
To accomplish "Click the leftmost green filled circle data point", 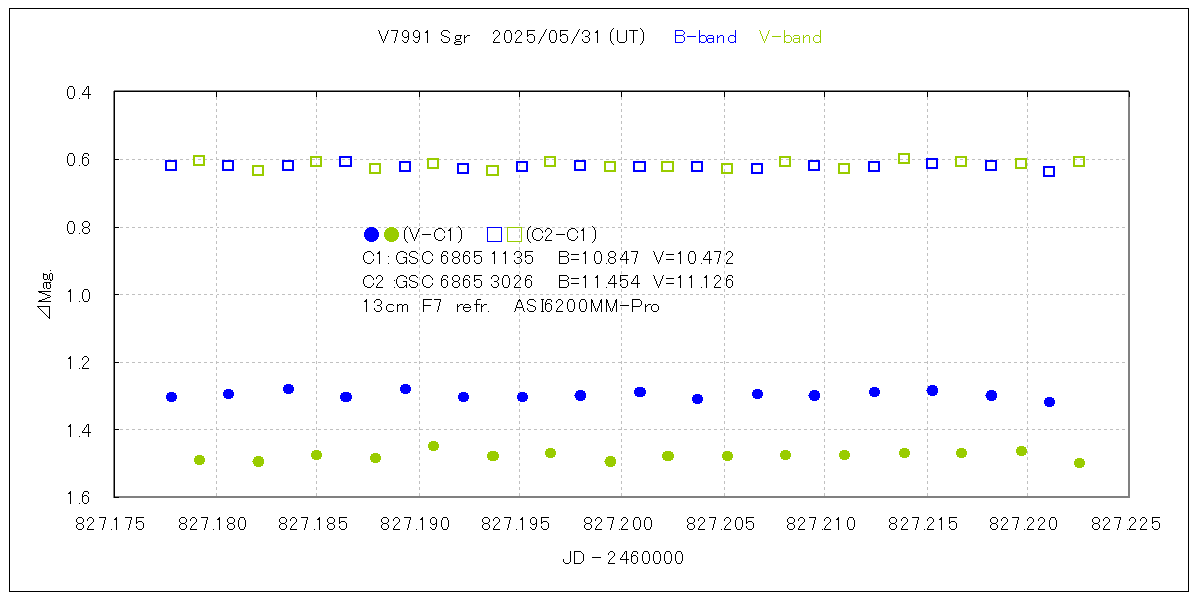I will tap(199, 460).
